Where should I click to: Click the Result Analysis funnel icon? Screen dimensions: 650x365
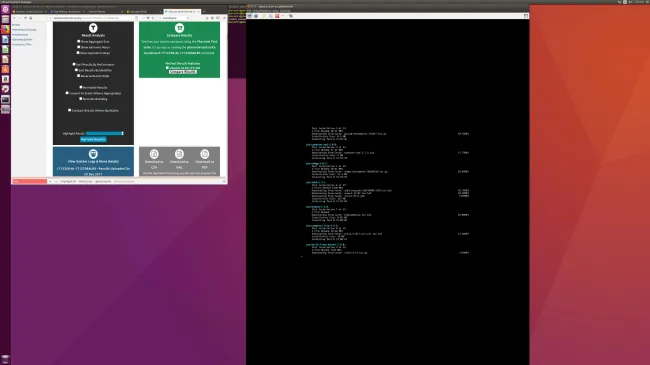pyautogui.click(x=93, y=28)
